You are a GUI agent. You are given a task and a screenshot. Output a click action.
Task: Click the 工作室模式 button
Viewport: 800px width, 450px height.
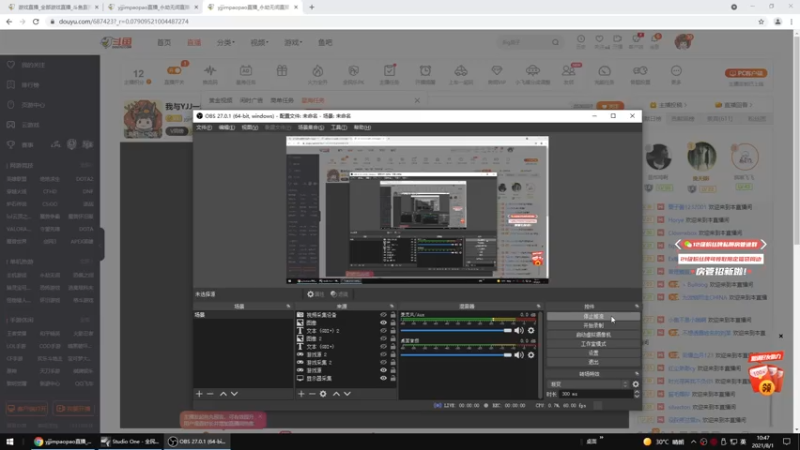[593, 344]
